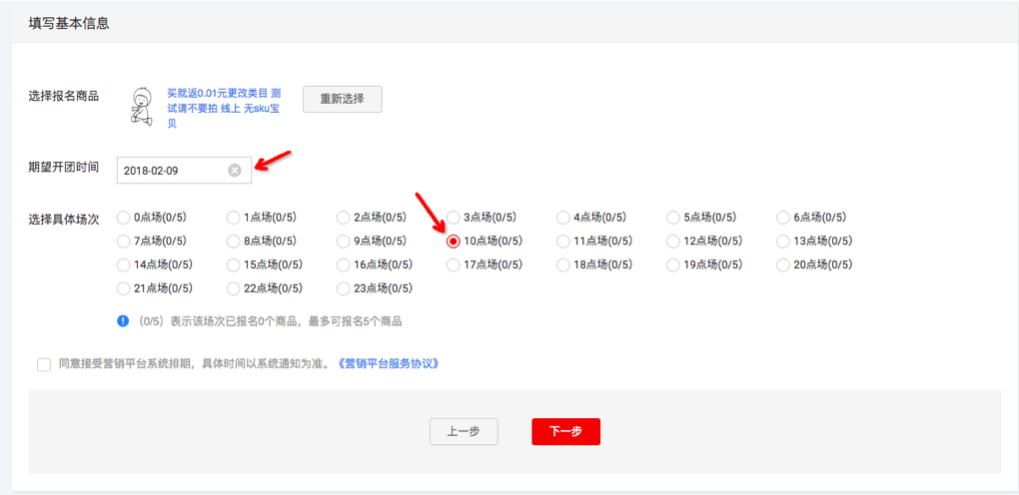Click the blue info icon below sessions

123,321
